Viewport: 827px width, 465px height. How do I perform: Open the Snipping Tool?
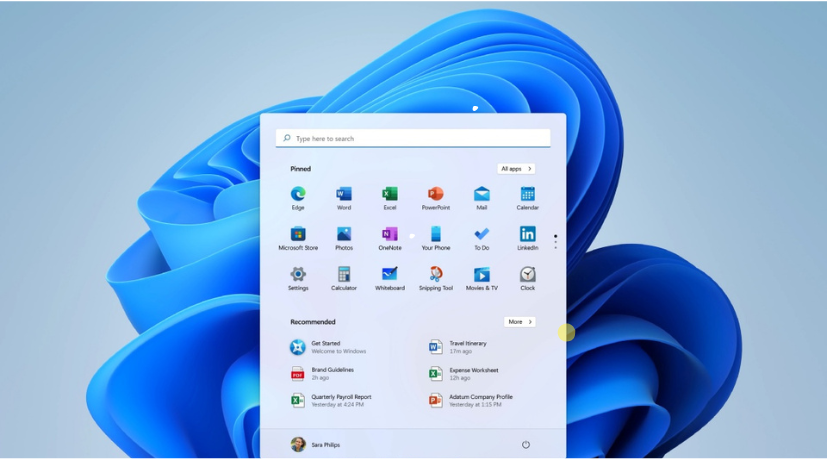click(x=435, y=274)
